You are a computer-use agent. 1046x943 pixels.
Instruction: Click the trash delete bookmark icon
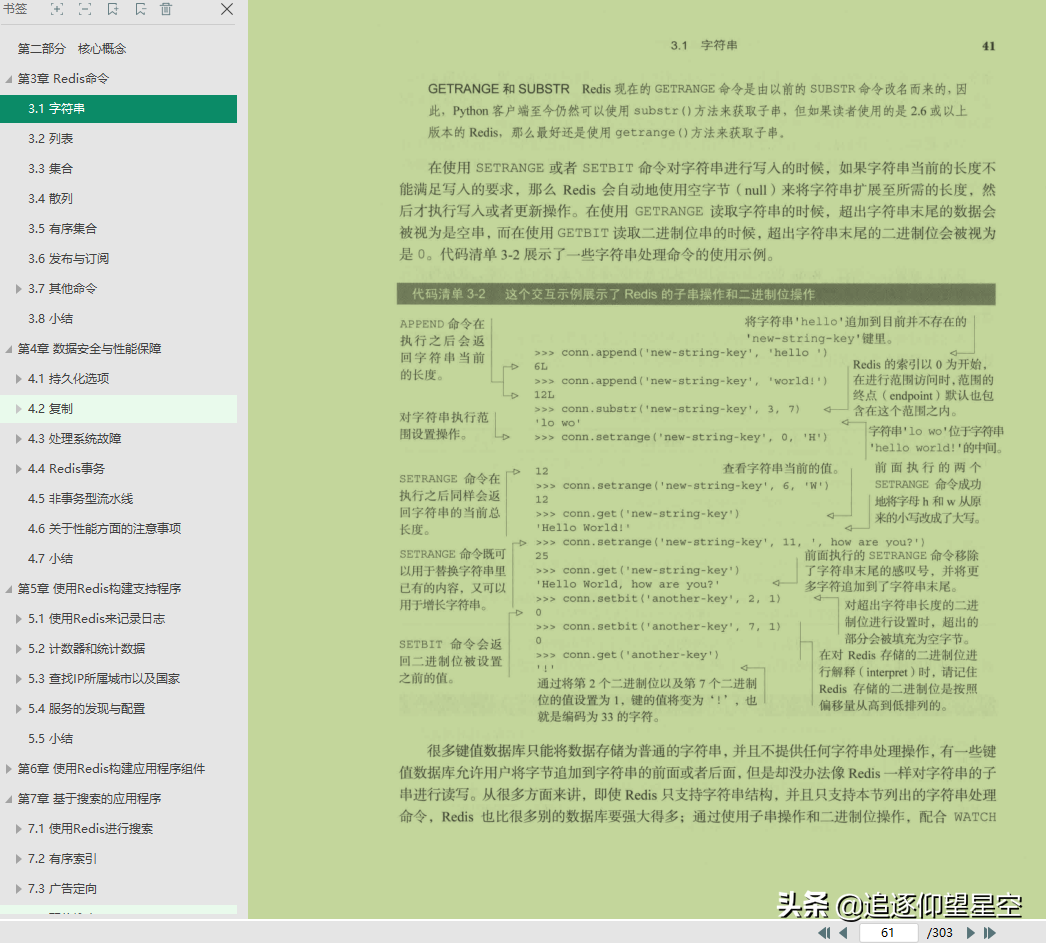click(166, 9)
